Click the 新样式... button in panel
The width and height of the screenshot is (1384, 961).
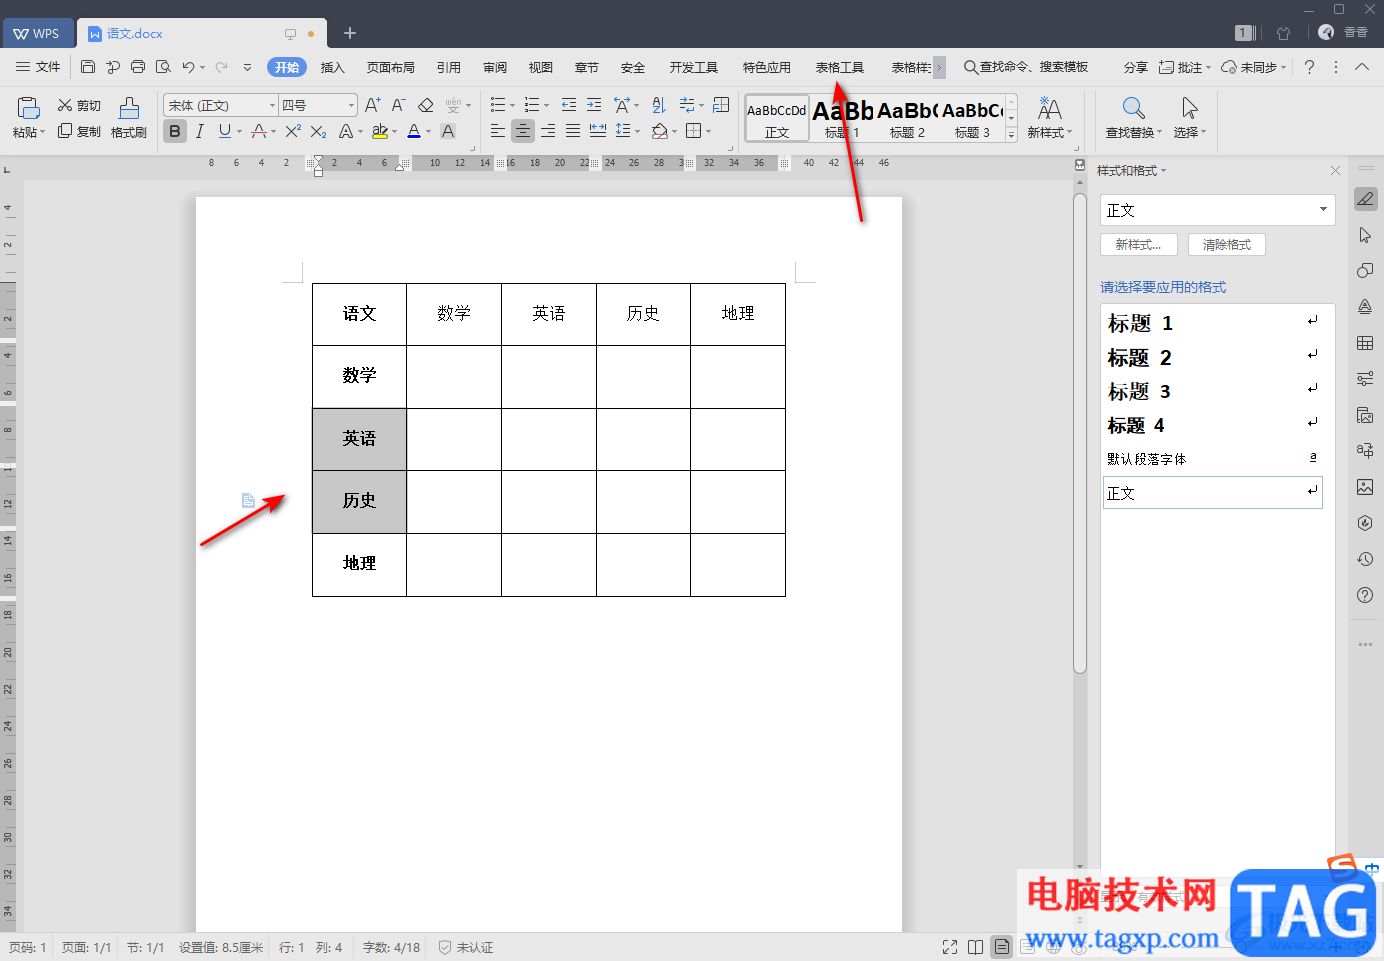pos(1138,245)
